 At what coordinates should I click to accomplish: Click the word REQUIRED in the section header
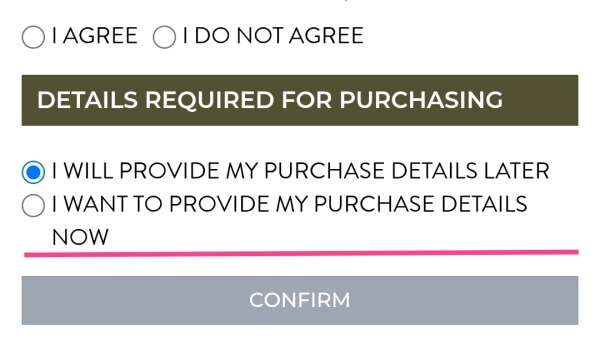click(209, 100)
